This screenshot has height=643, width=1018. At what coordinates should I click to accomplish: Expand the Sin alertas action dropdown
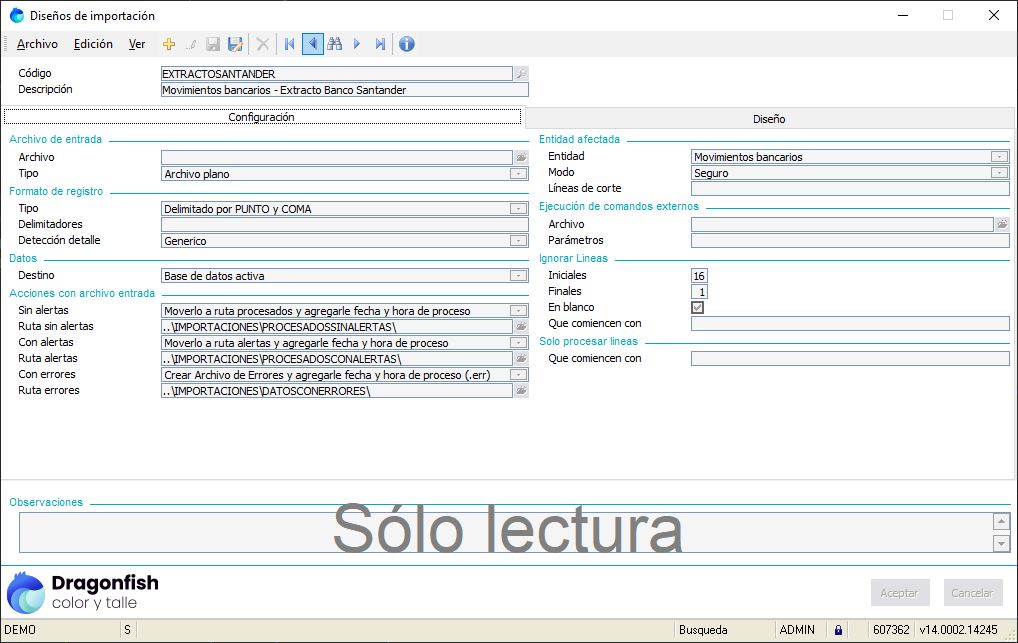coord(518,311)
